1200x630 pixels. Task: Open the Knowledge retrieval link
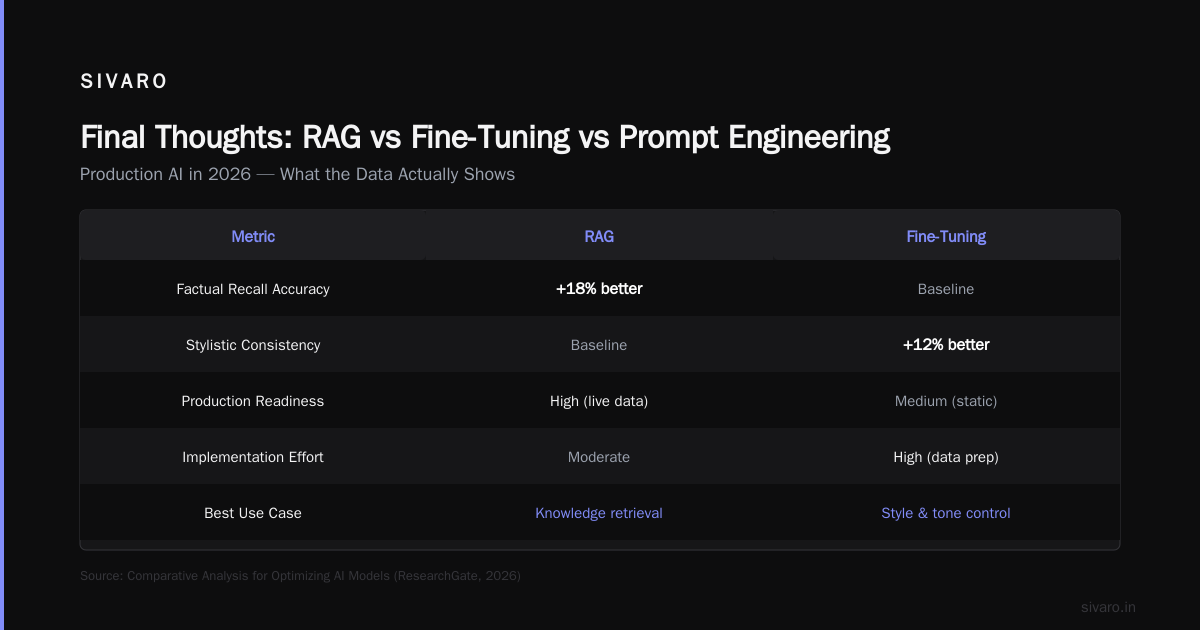599,513
